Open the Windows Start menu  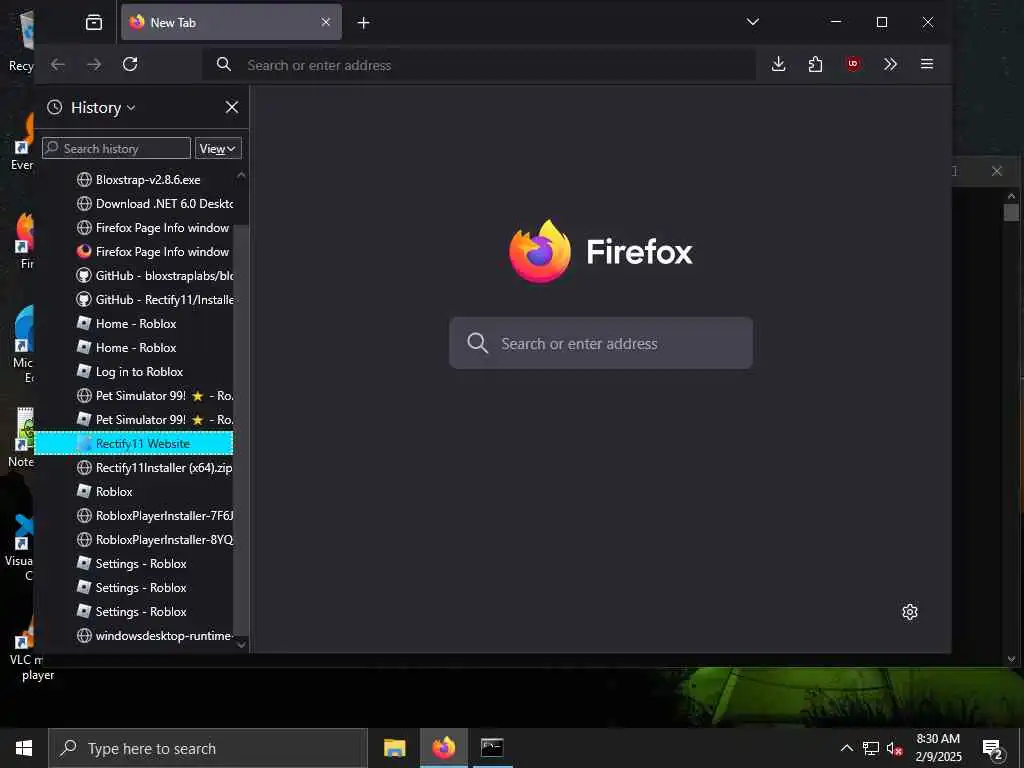24,748
